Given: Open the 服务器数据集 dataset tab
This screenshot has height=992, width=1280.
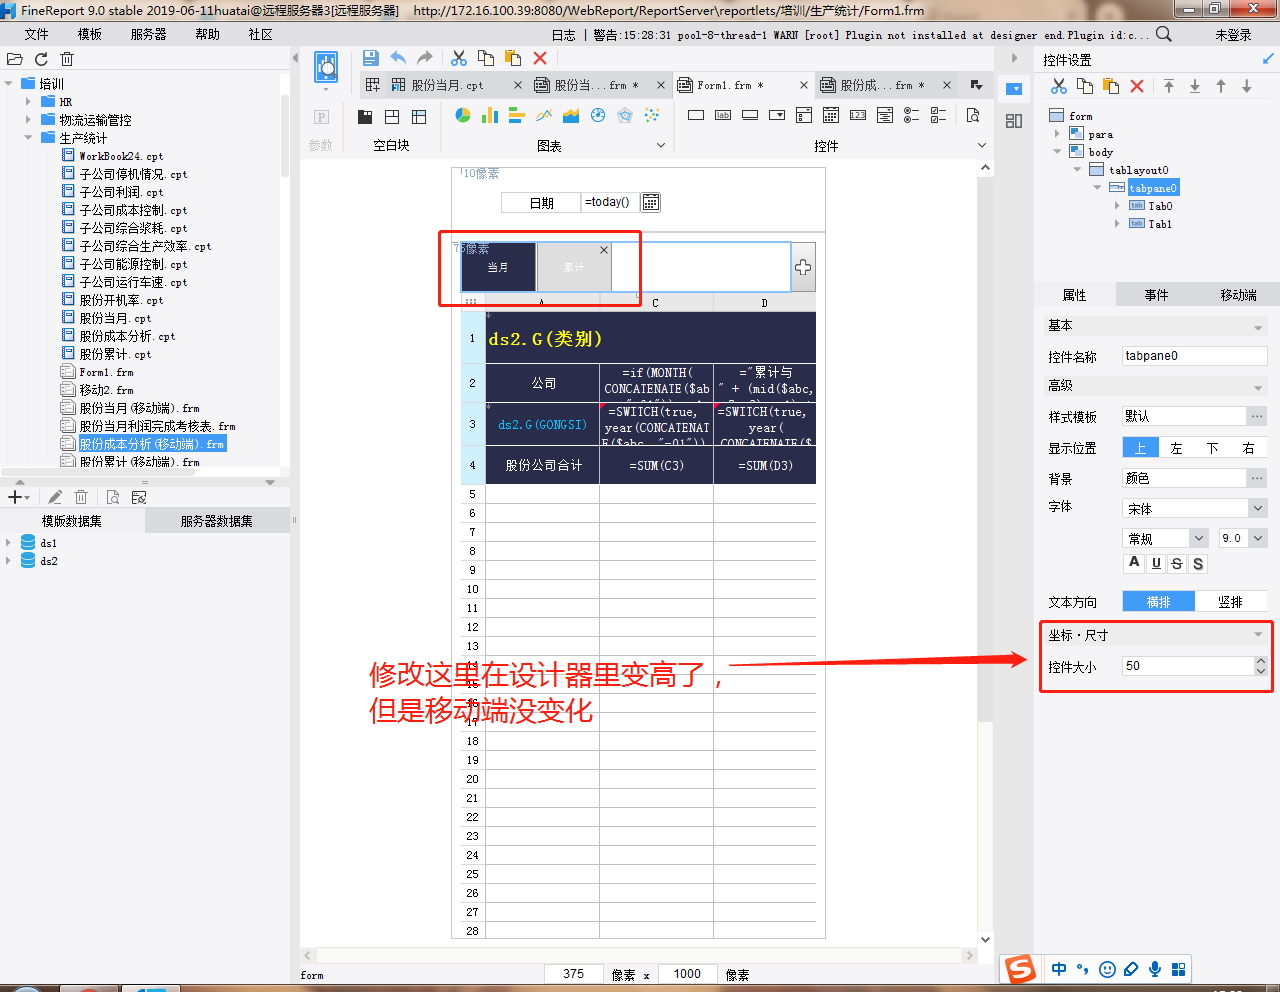Looking at the screenshot, I should pos(217,521).
